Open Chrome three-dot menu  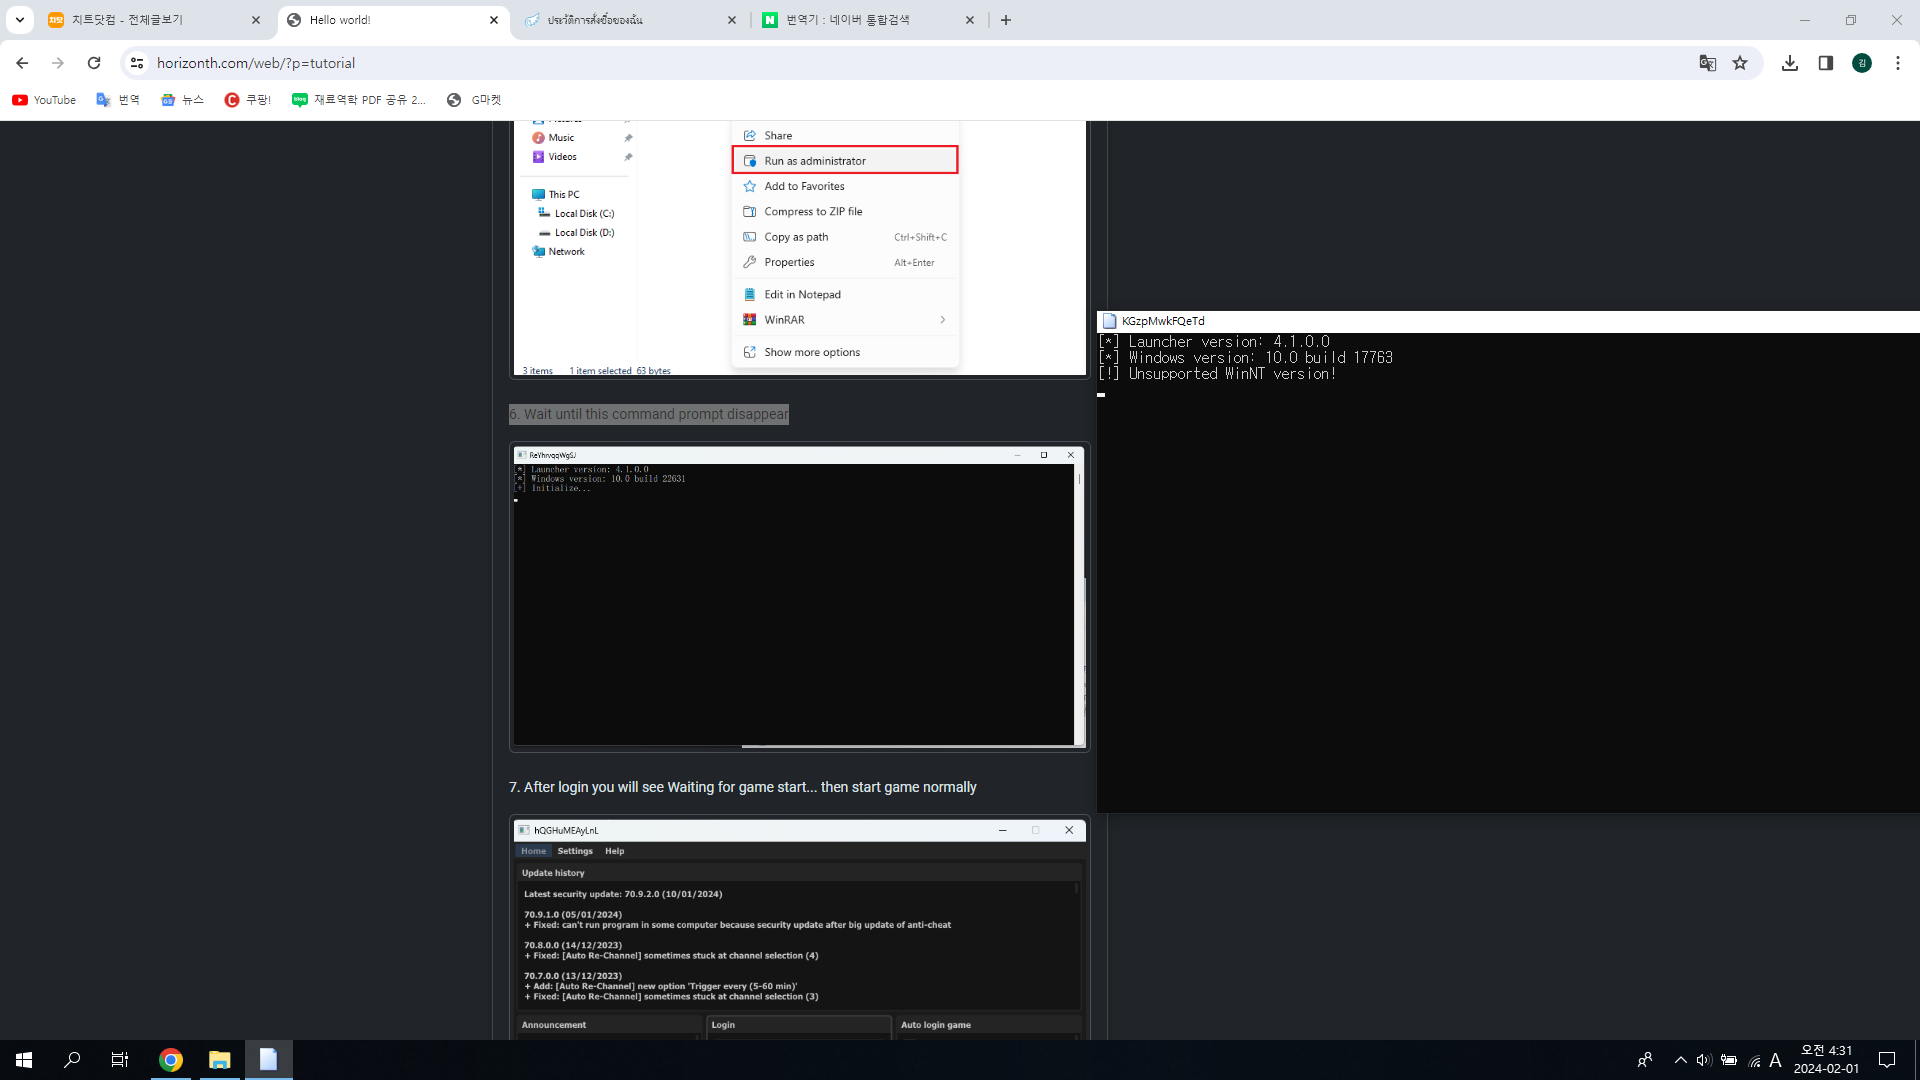tap(1897, 63)
